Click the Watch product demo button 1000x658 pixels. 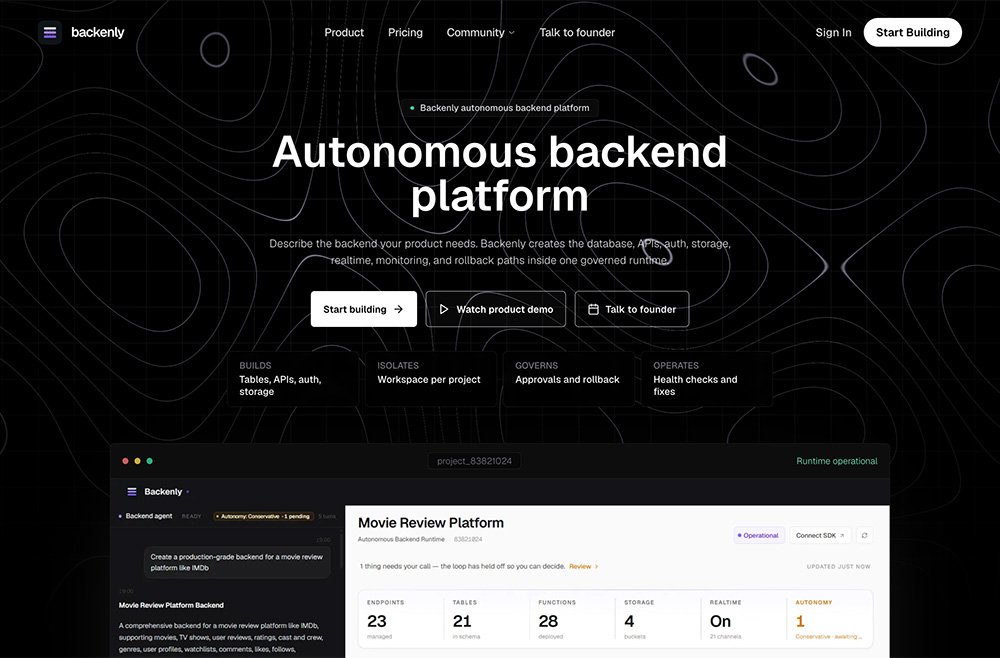[496, 309]
